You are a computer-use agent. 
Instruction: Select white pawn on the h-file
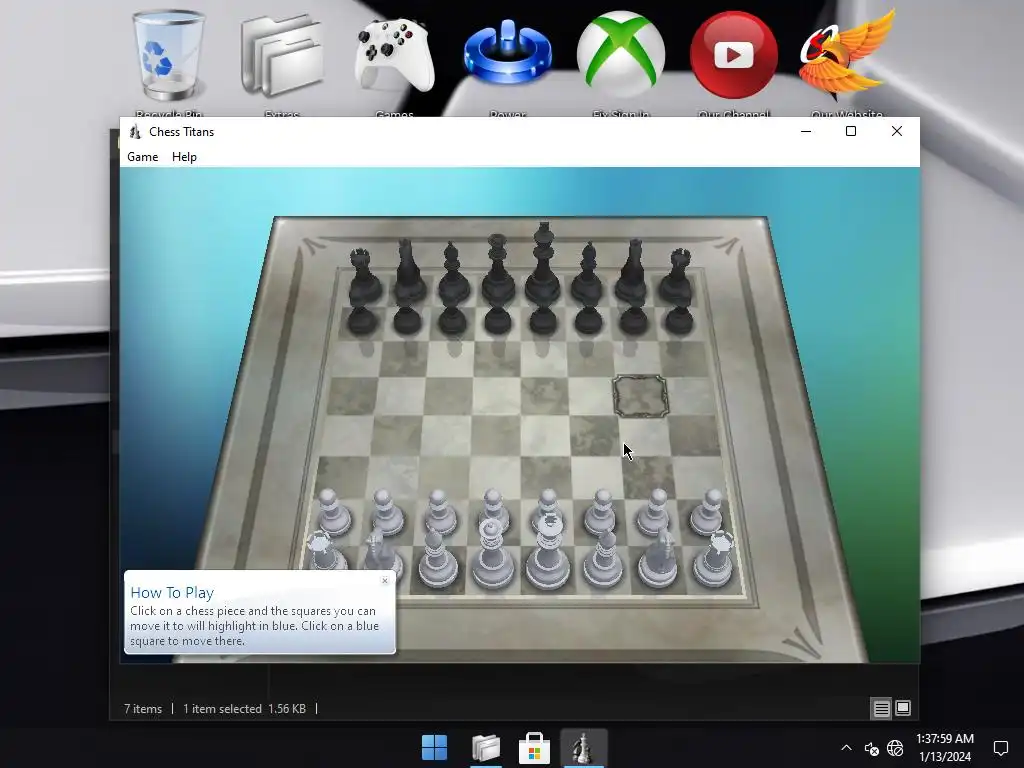707,513
